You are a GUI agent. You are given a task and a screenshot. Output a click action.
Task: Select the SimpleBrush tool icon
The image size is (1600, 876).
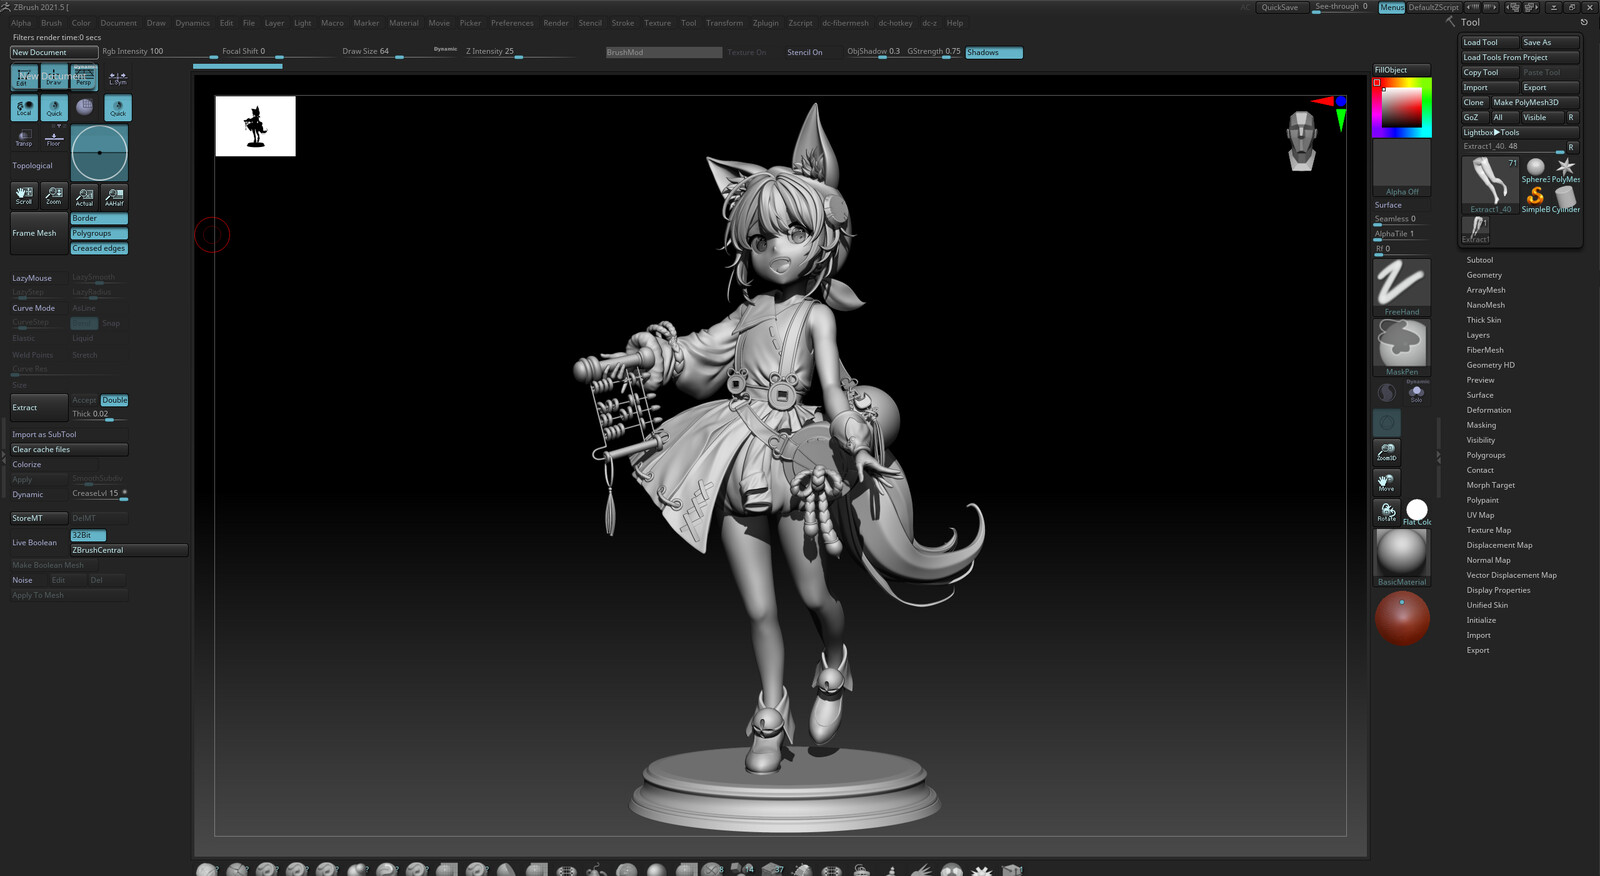pyautogui.click(x=1535, y=199)
